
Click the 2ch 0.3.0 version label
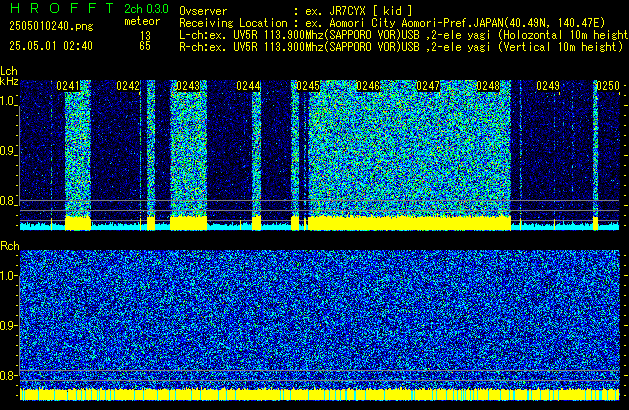pos(146,8)
